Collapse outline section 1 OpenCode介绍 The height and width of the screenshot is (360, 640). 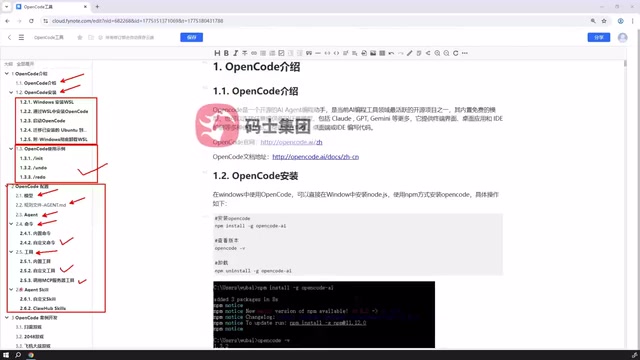pyautogui.click(x=7, y=73)
